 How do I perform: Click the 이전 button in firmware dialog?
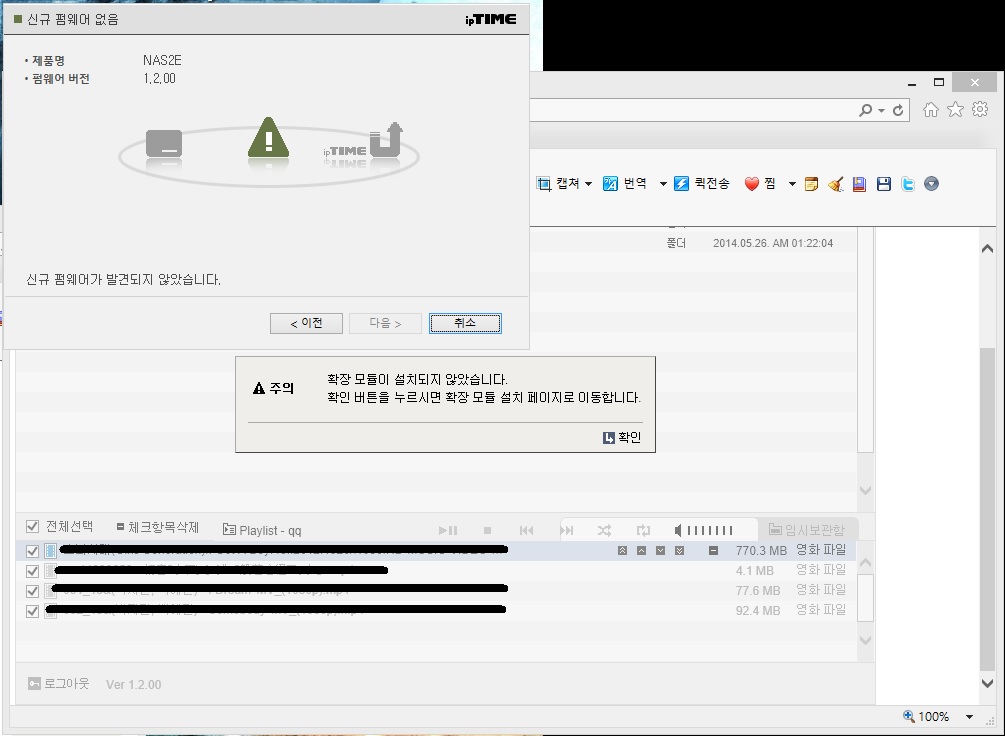[x=306, y=323]
